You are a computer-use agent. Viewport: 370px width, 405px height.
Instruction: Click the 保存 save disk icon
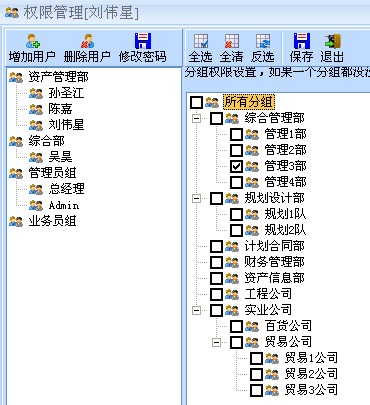[x=302, y=41]
